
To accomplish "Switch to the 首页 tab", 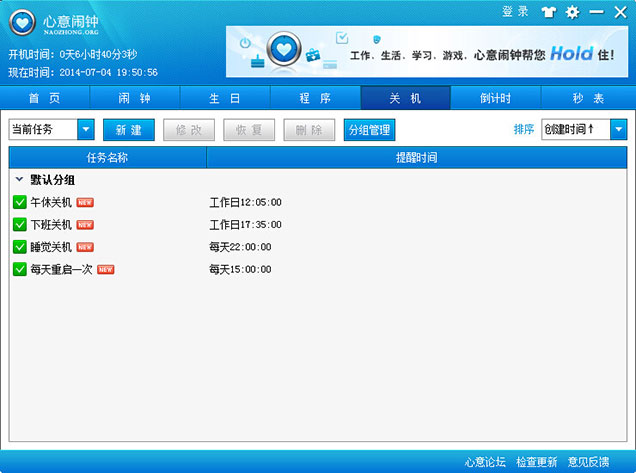I will point(45,98).
